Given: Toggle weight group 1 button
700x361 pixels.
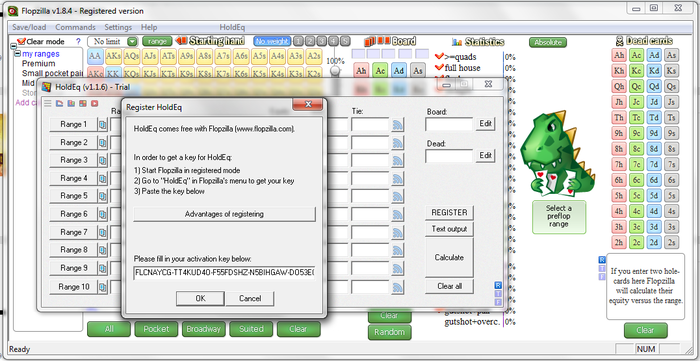Looking at the screenshot, I should [299, 41].
